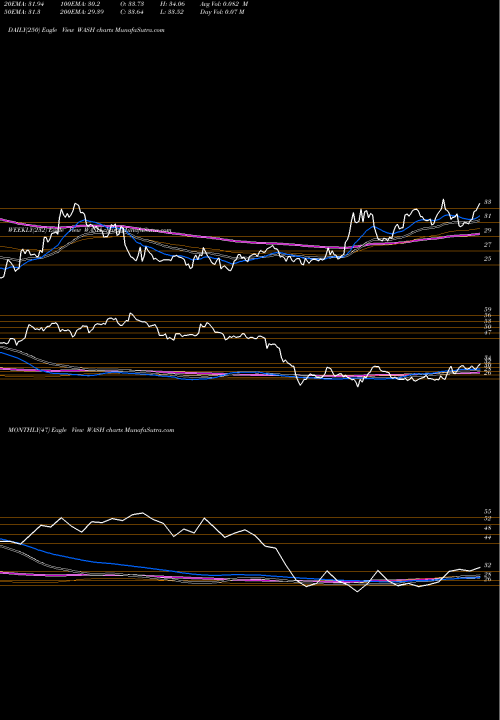Image resolution: width=500 pixels, height=720 pixels.
Task: Click the 29 price label on daily axis
Action: pos(488,231)
